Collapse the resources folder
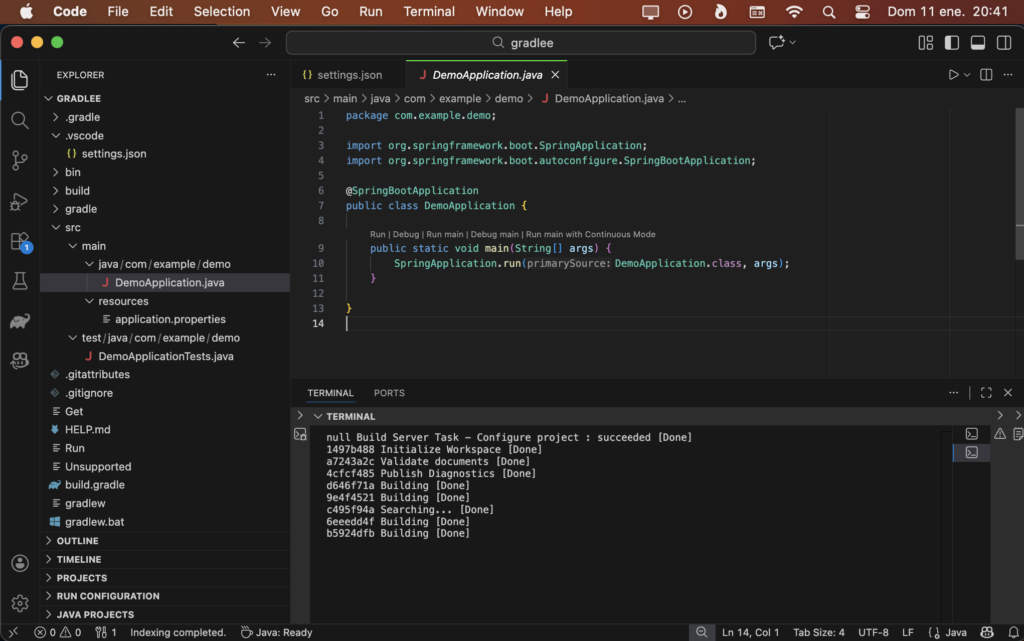1024x641 pixels. click(123, 301)
